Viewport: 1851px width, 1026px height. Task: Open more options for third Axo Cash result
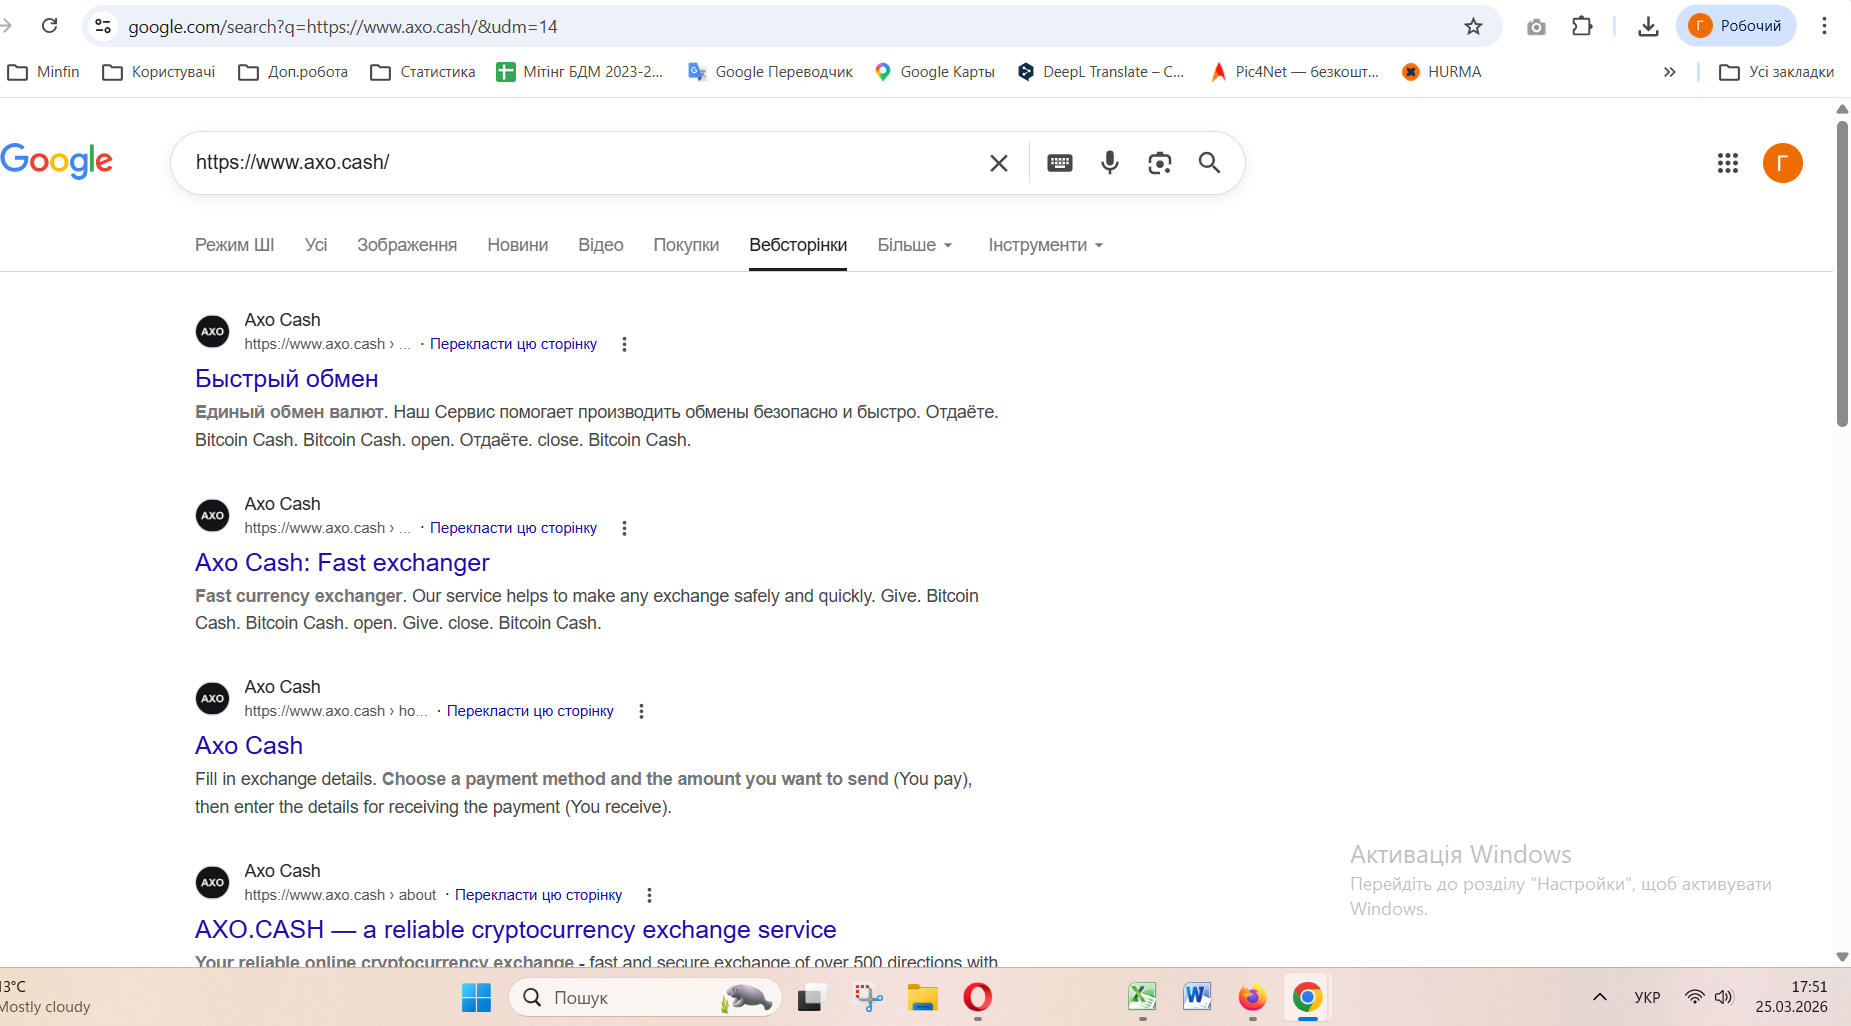click(x=641, y=711)
